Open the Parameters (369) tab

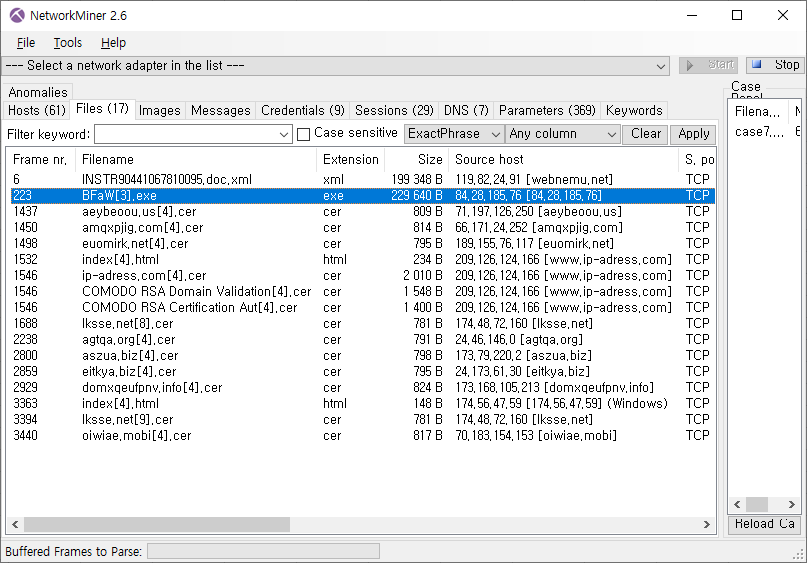click(547, 111)
